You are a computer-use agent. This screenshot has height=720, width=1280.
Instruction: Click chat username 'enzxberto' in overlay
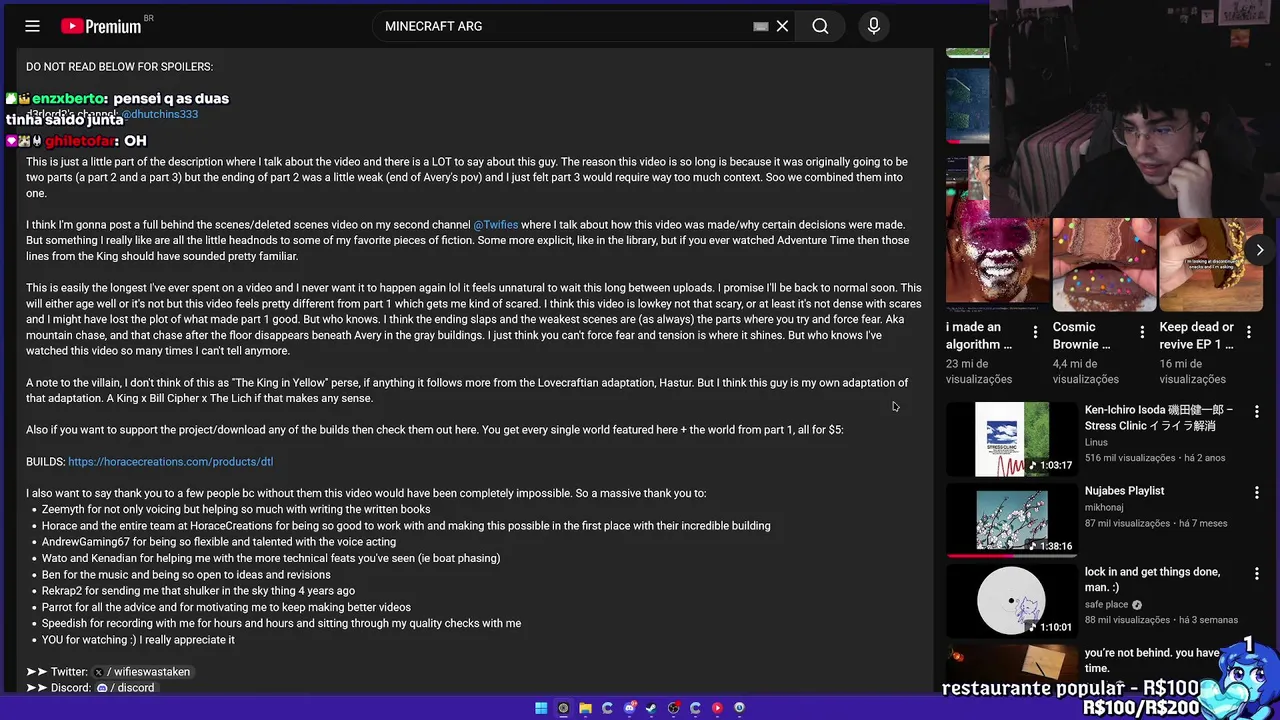pos(68,99)
